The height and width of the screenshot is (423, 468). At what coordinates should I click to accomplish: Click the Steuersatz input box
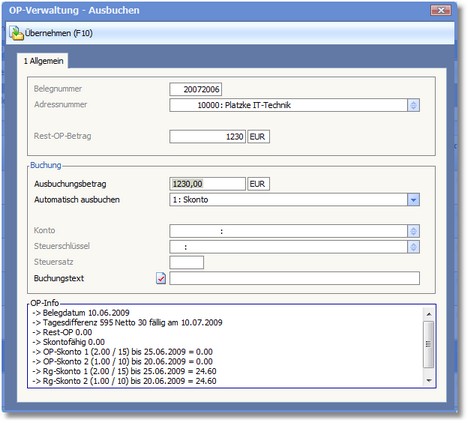[x=186, y=262]
